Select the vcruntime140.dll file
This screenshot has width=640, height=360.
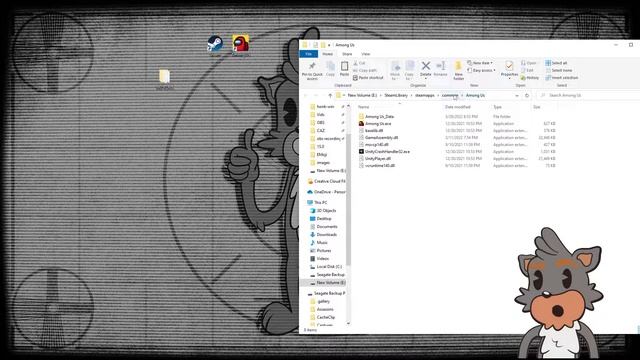click(x=380, y=166)
